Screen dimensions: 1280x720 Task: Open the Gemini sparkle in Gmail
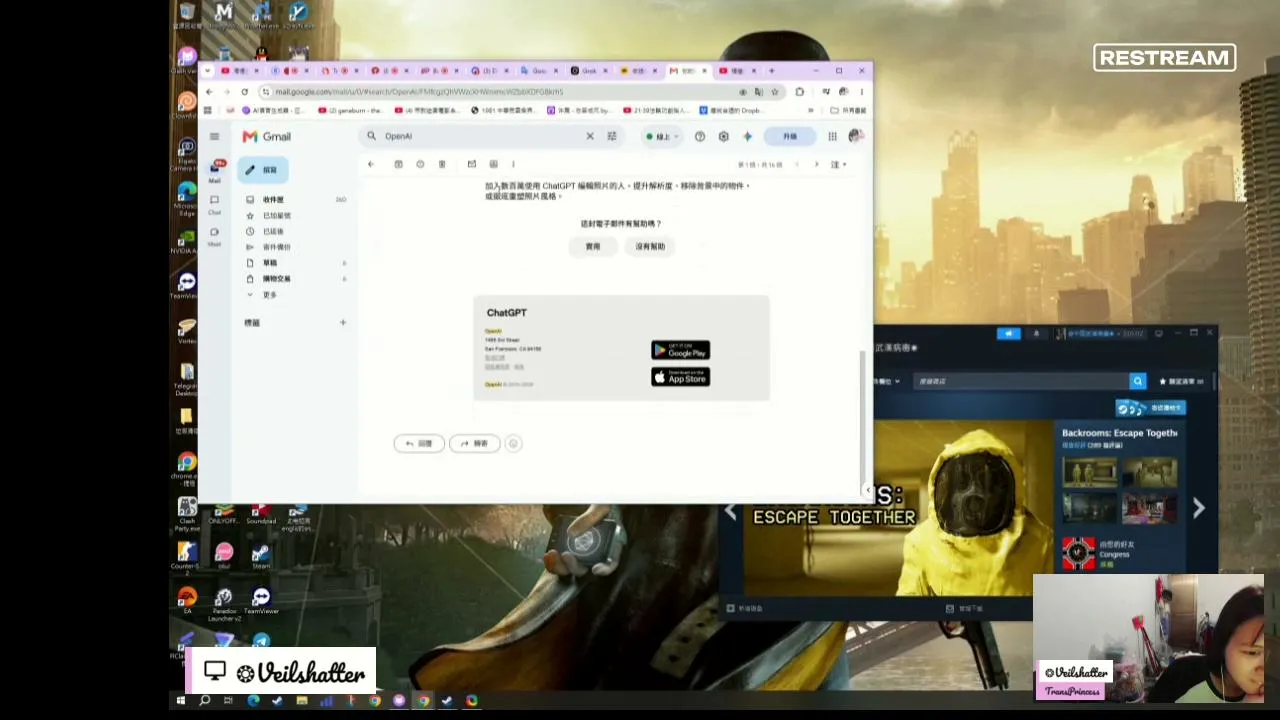tap(747, 136)
